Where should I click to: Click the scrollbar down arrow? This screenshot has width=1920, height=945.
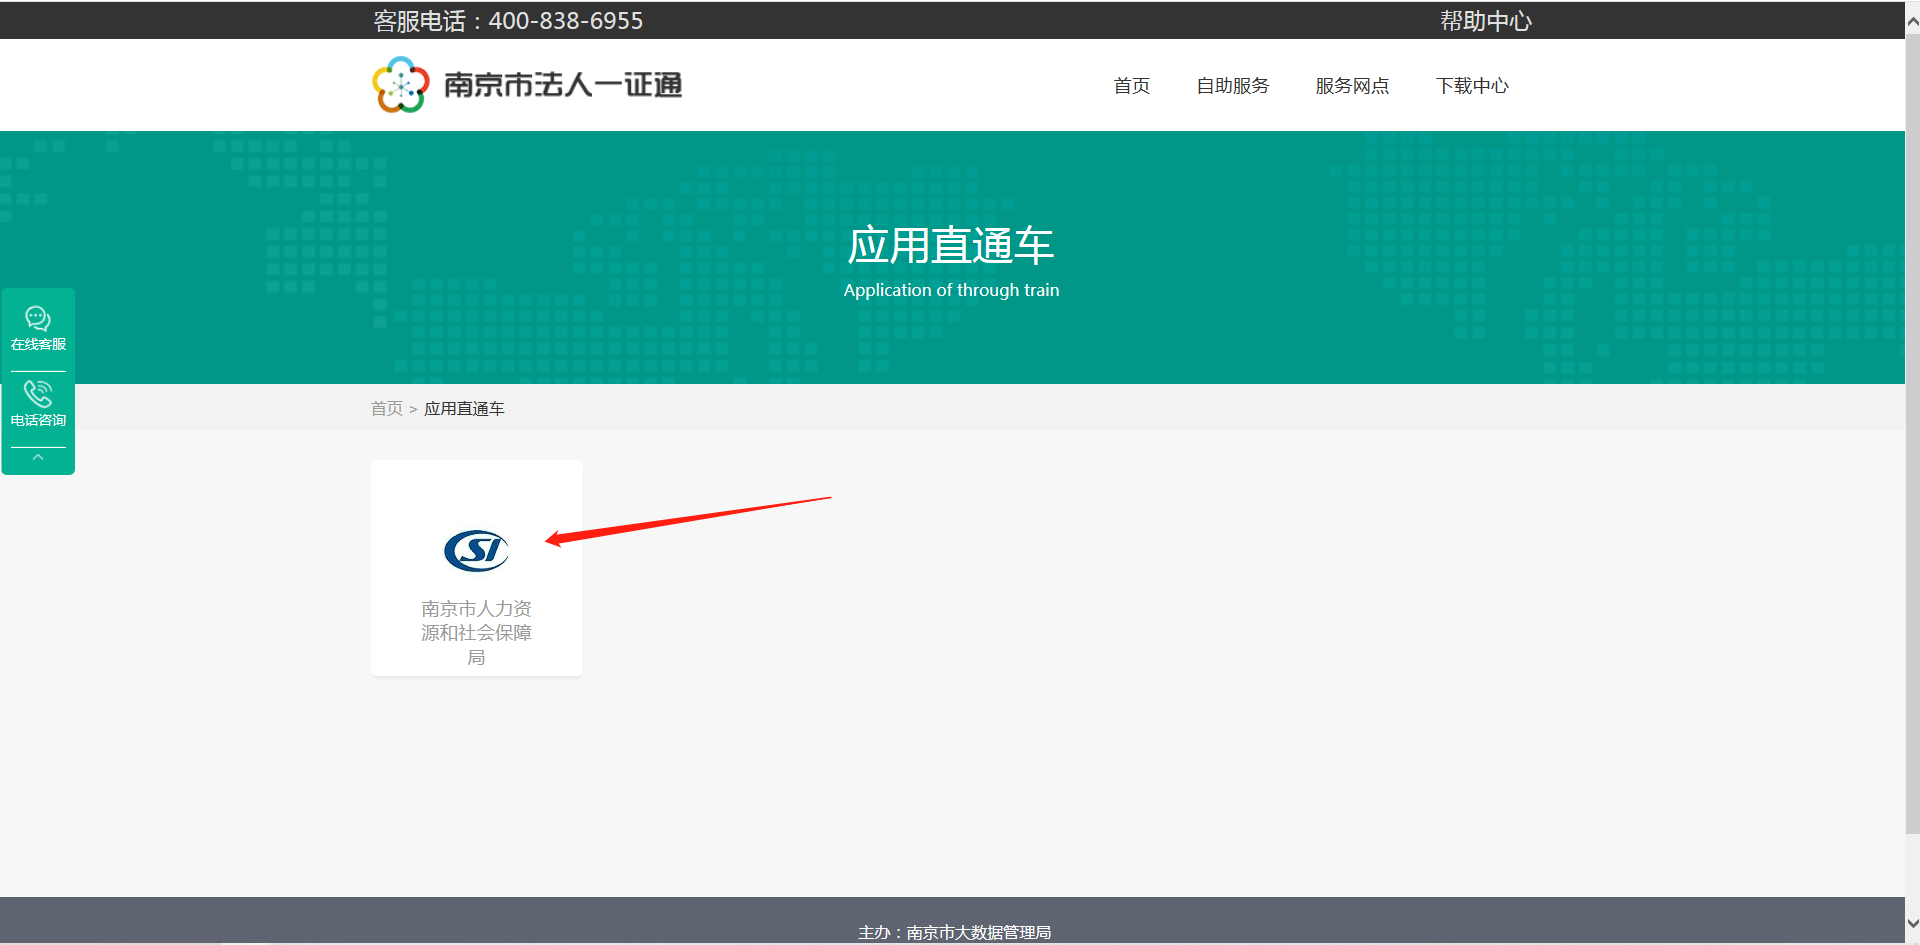1912,924
